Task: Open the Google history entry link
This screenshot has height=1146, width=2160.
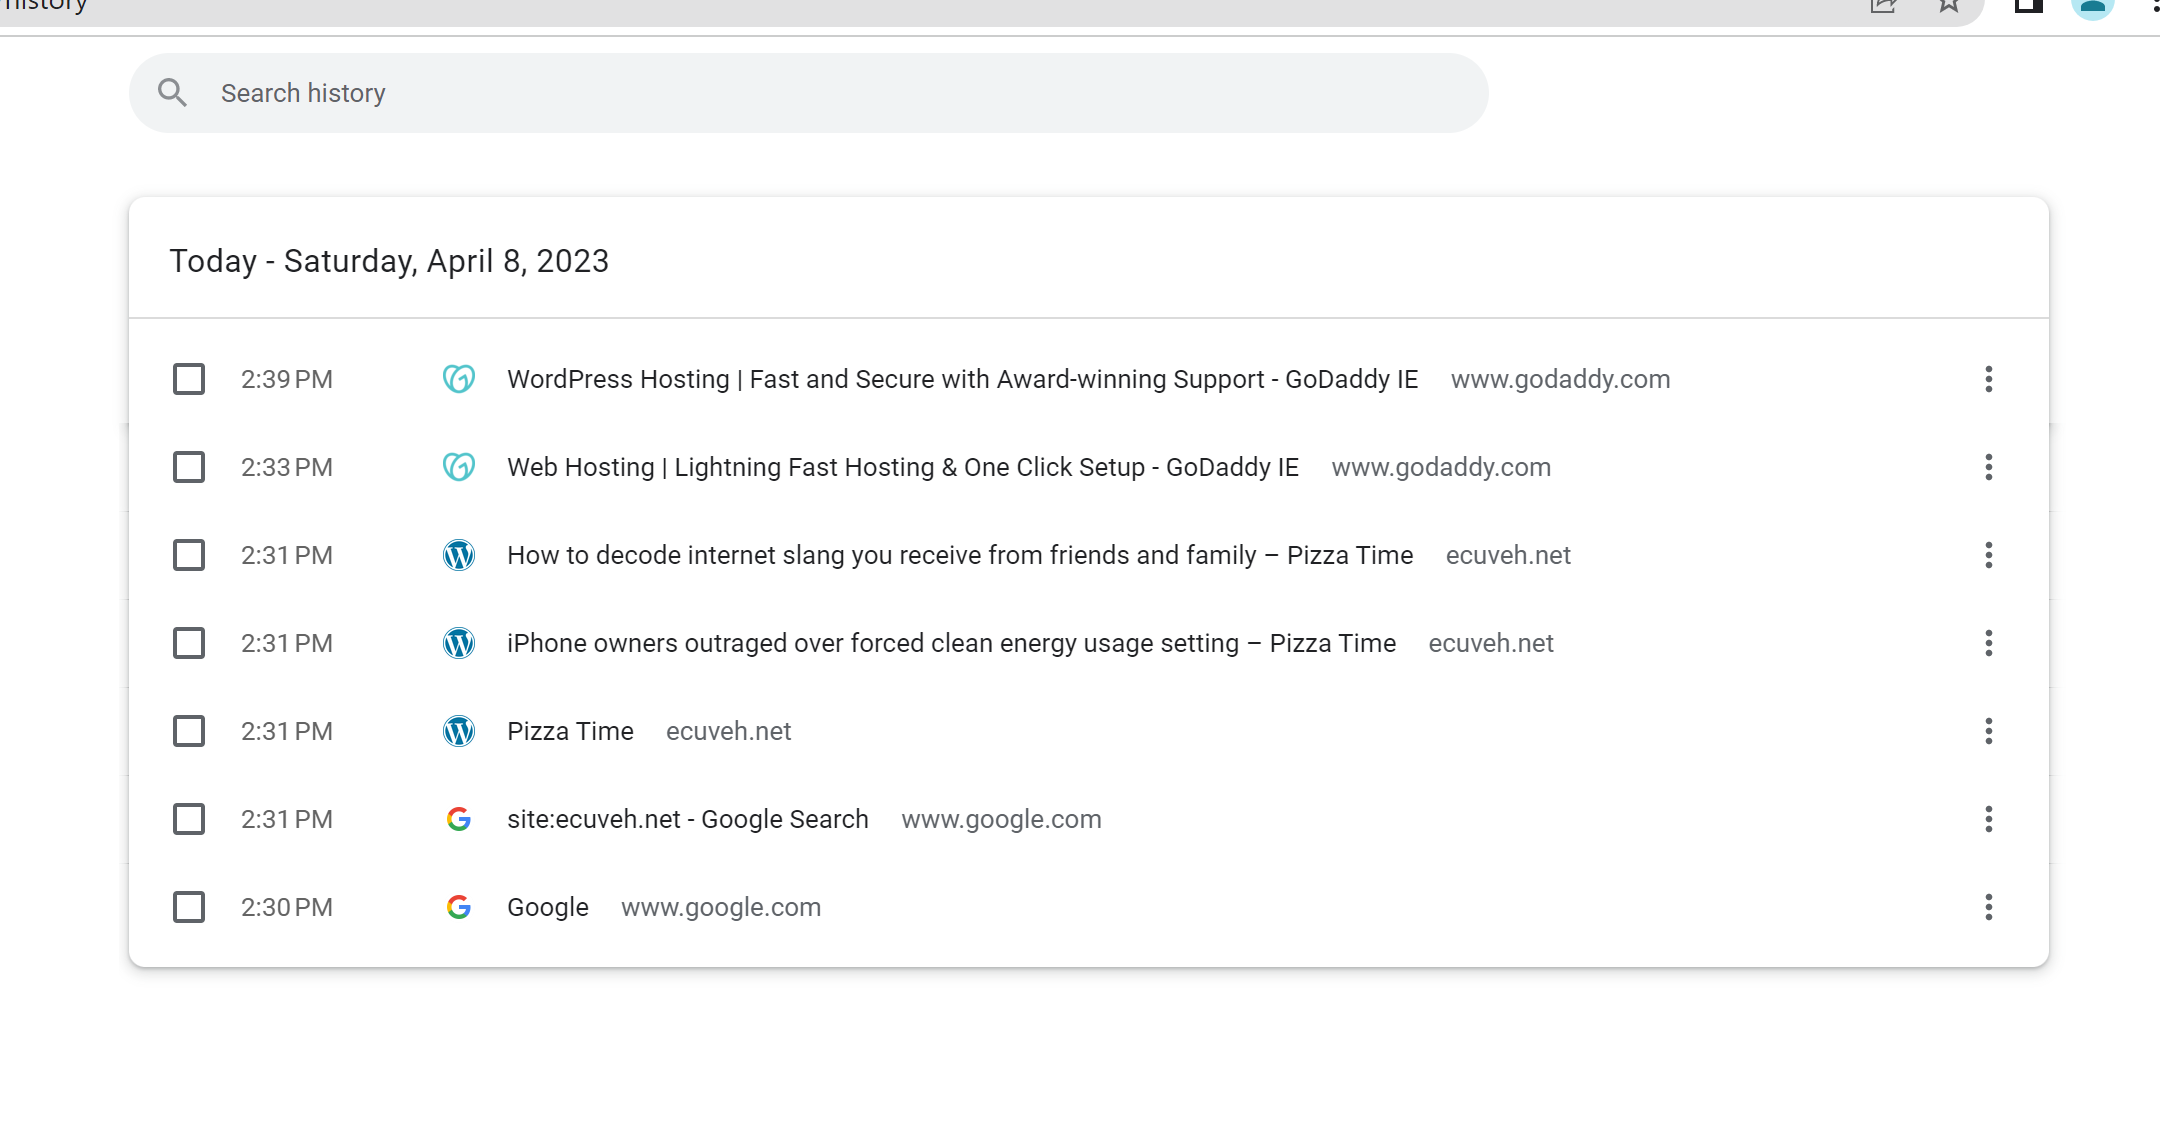Action: [x=547, y=907]
